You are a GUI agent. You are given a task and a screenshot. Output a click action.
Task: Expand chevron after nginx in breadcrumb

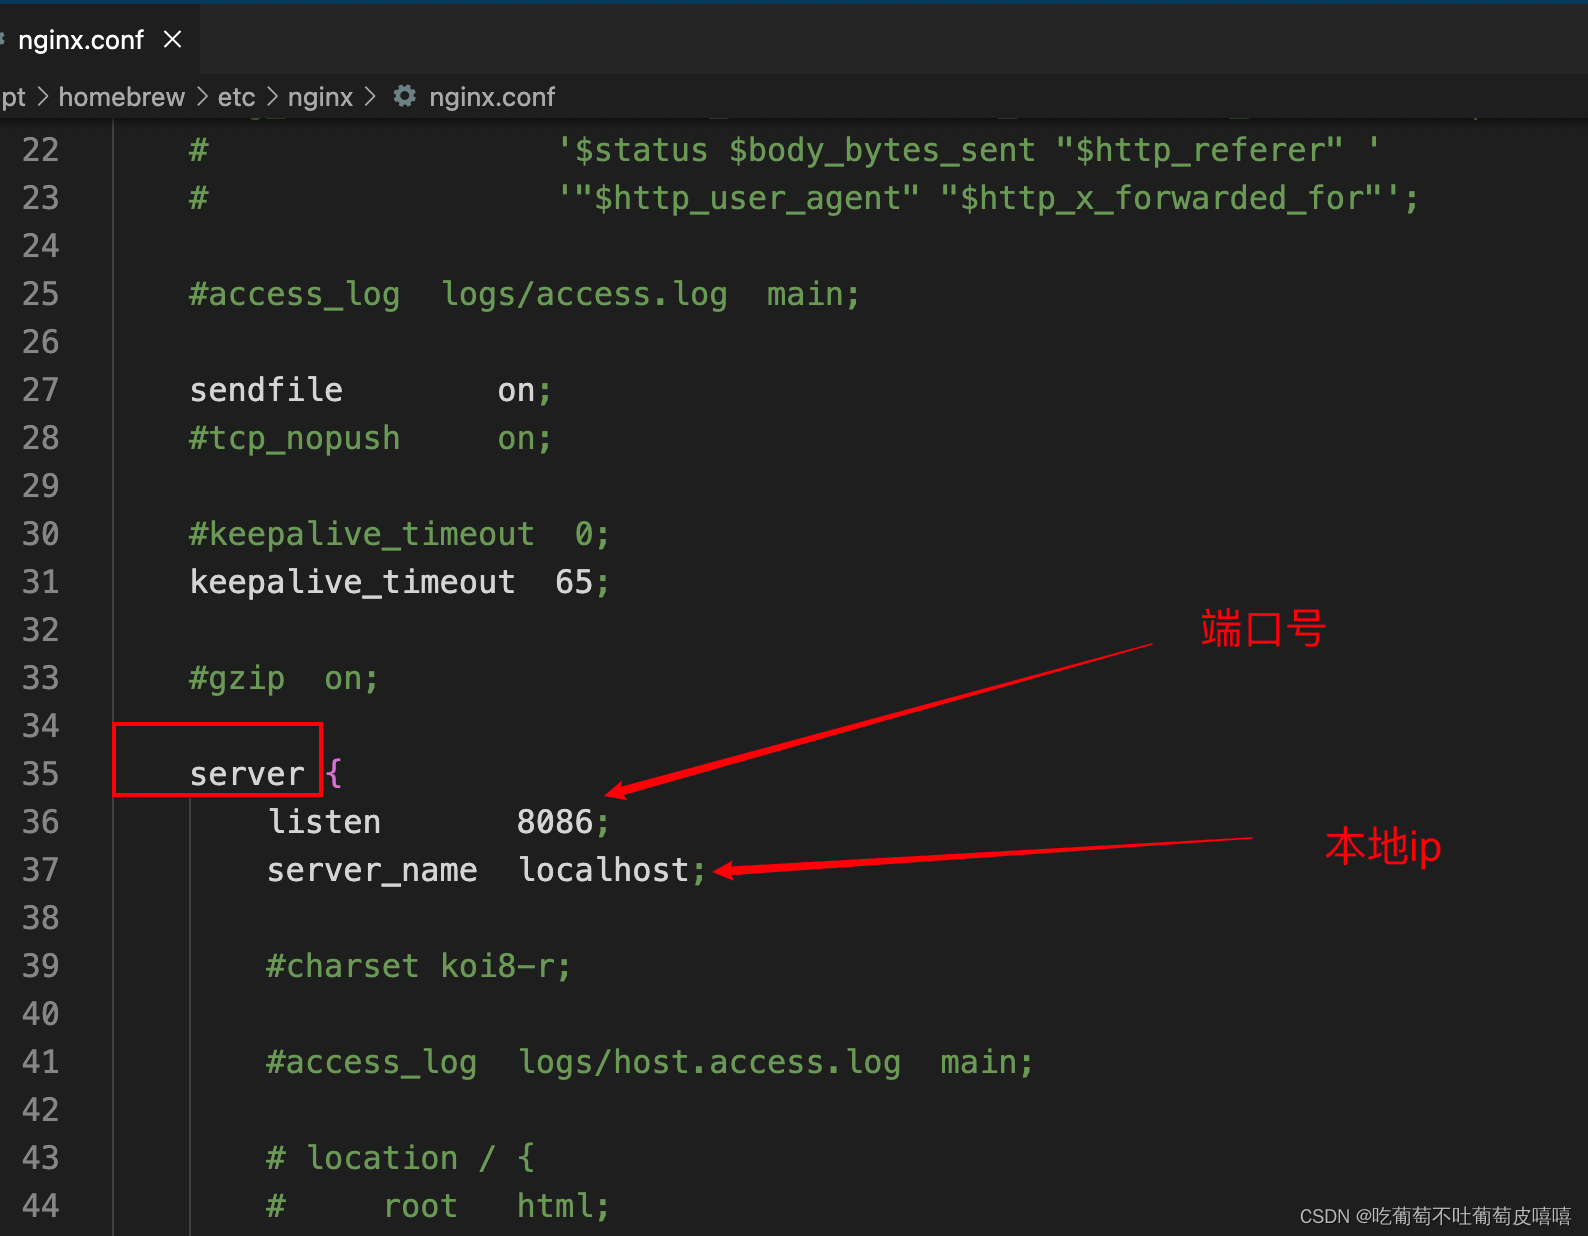click(x=370, y=97)
